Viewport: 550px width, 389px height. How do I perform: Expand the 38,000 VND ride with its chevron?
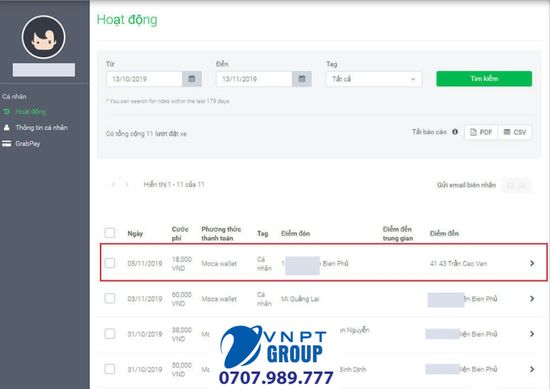pyautogui.click(x=532, y=334)
